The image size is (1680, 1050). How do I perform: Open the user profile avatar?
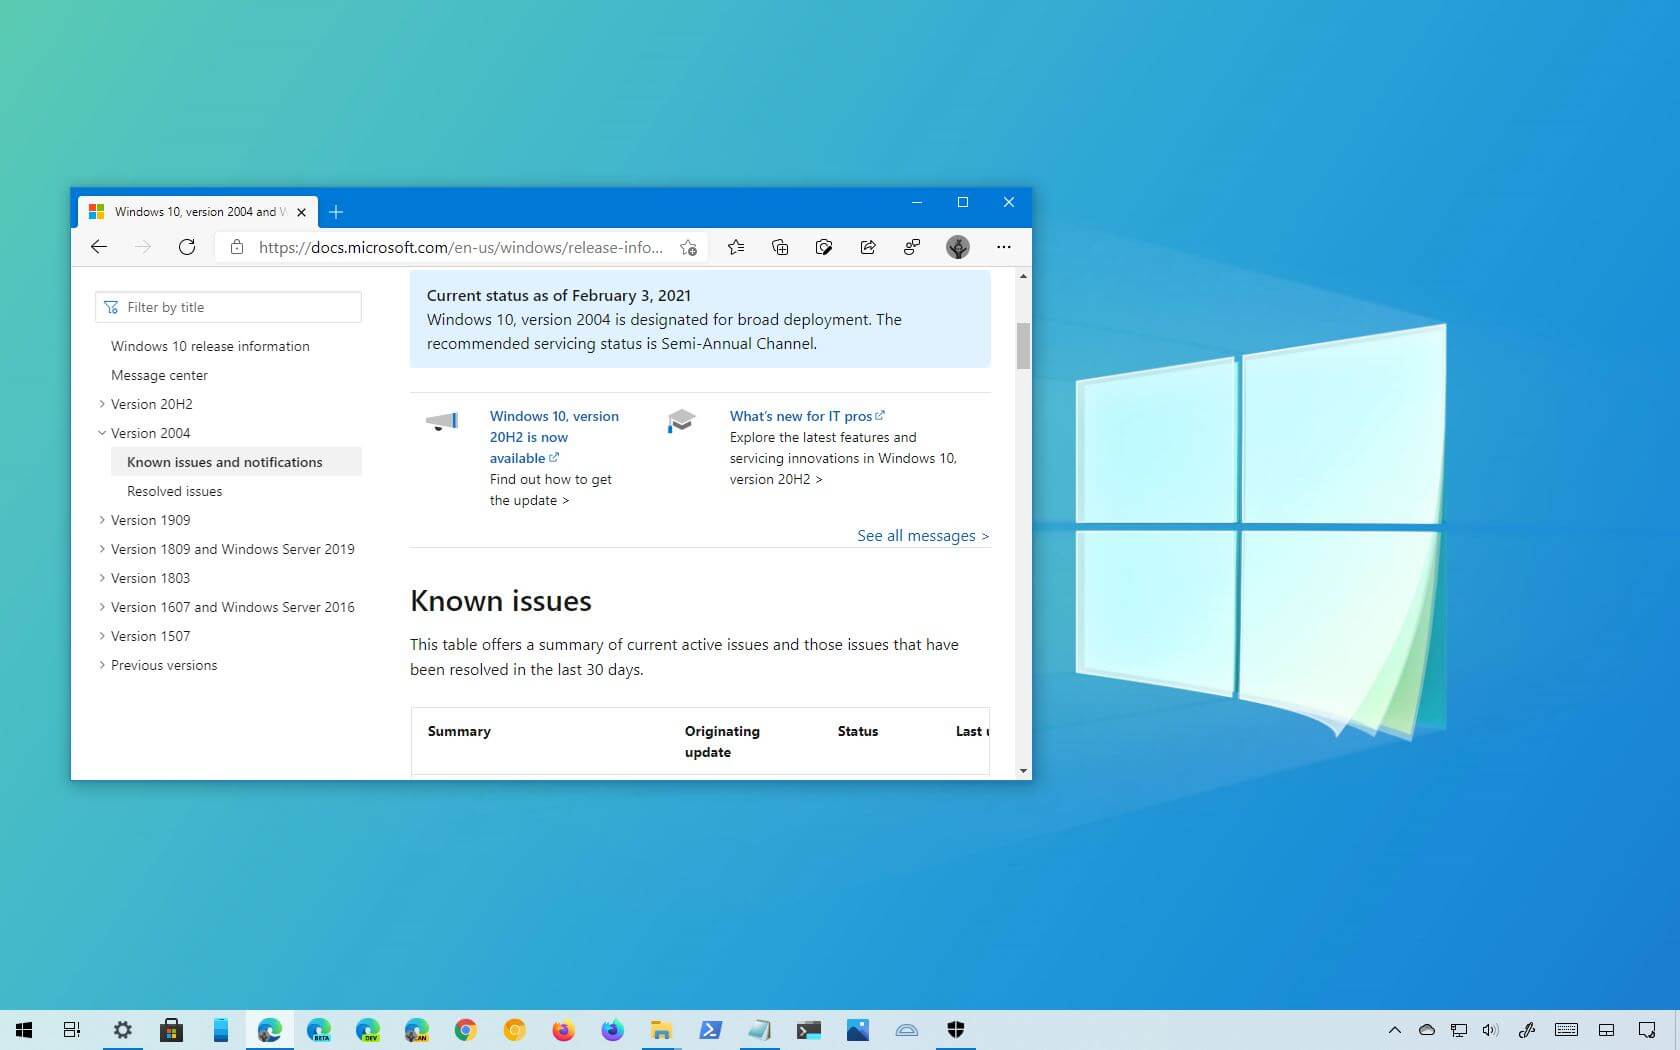point(958,247)
